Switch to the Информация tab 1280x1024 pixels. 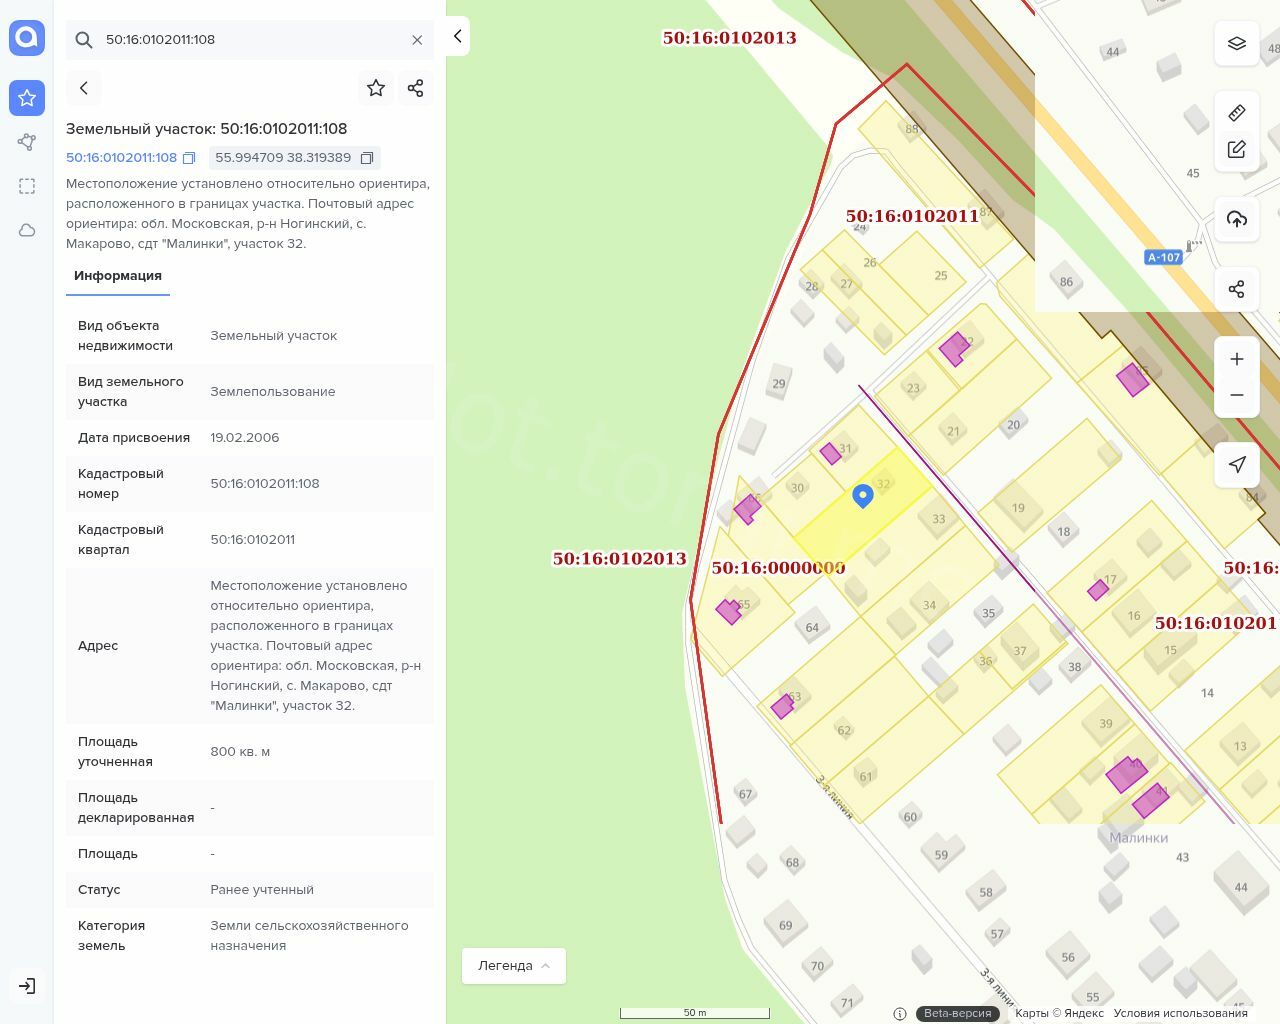tap(118, 276)
